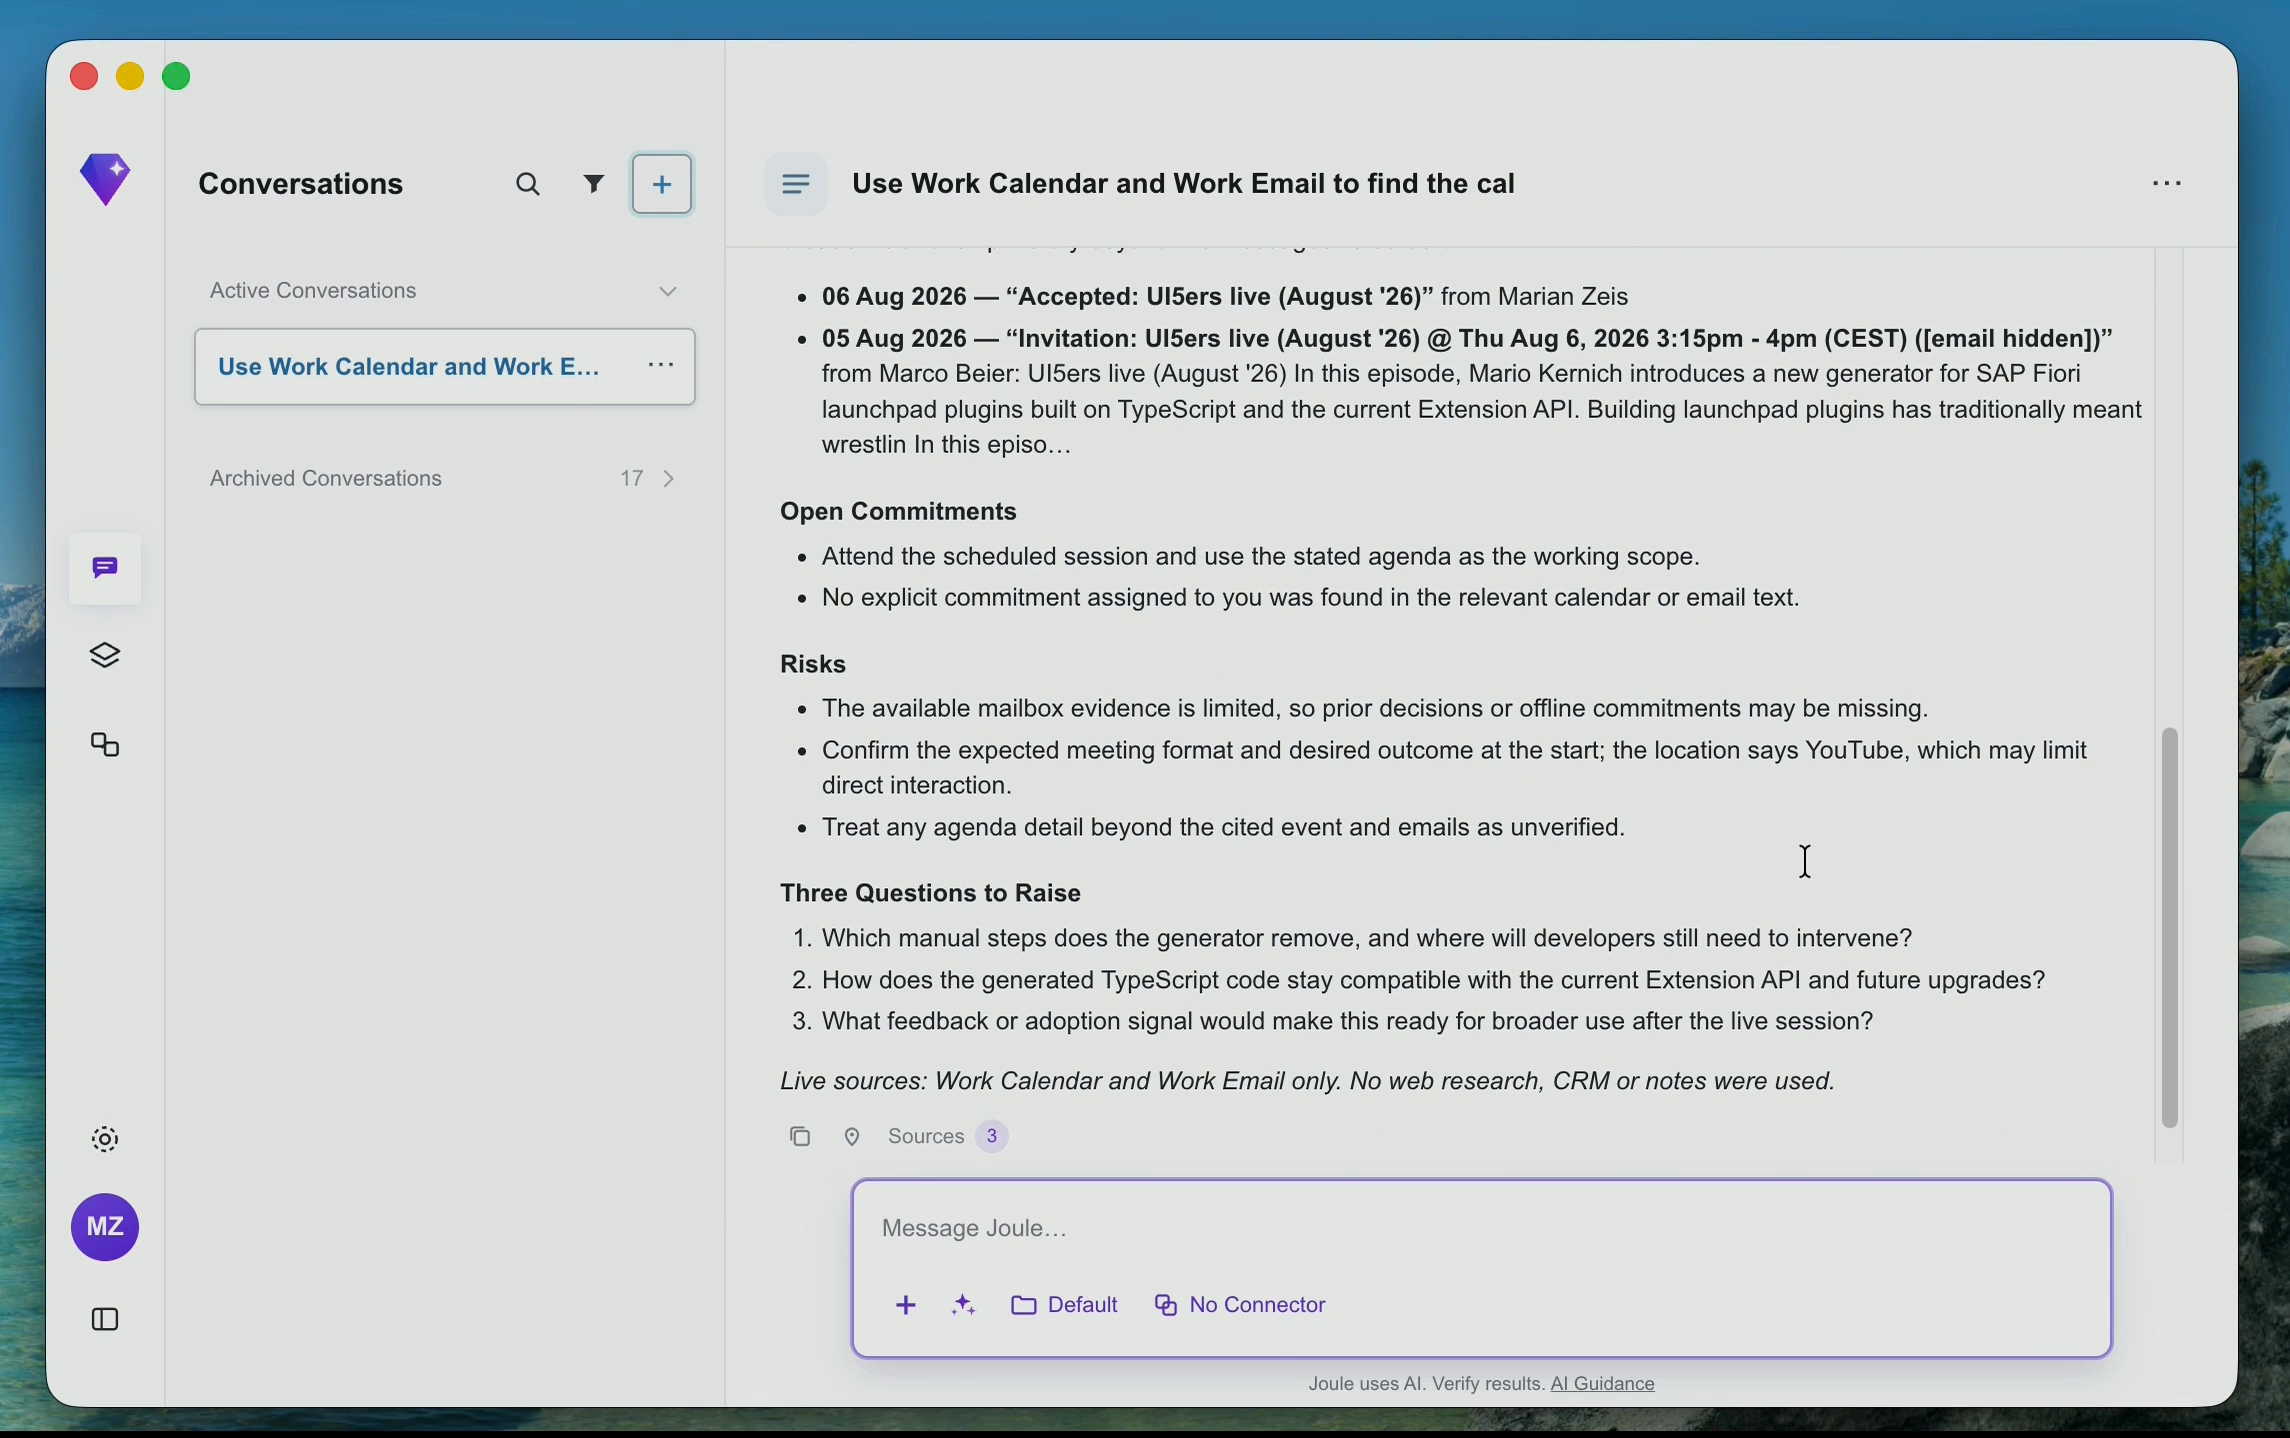Collapse the Active Conversations section
Screen dimensions: 2290x1438
pyautogui.click(x=668, y=291)
